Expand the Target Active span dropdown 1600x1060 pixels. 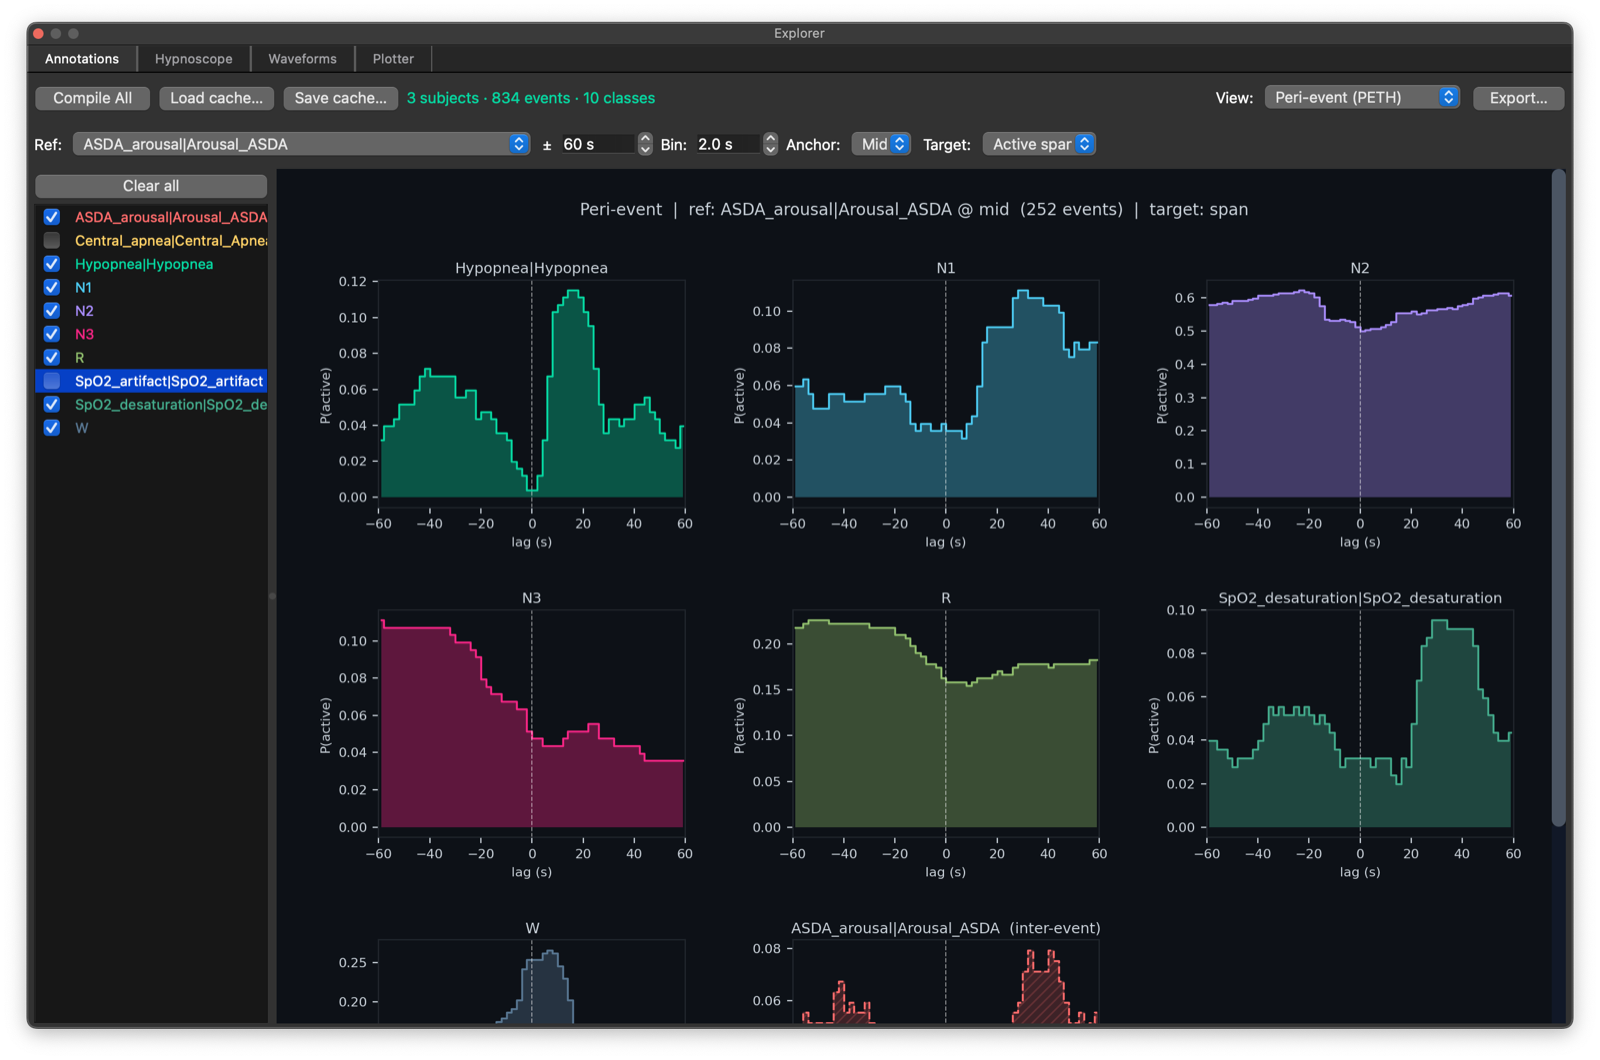1039,144
